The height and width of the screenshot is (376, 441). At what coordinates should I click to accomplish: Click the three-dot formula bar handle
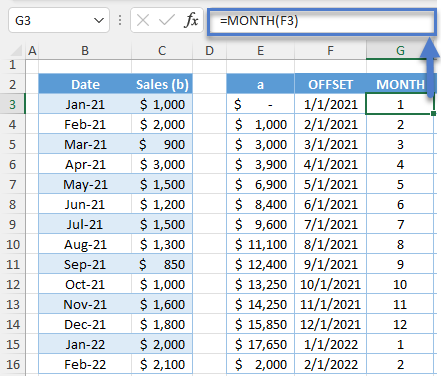pos(120,20)
